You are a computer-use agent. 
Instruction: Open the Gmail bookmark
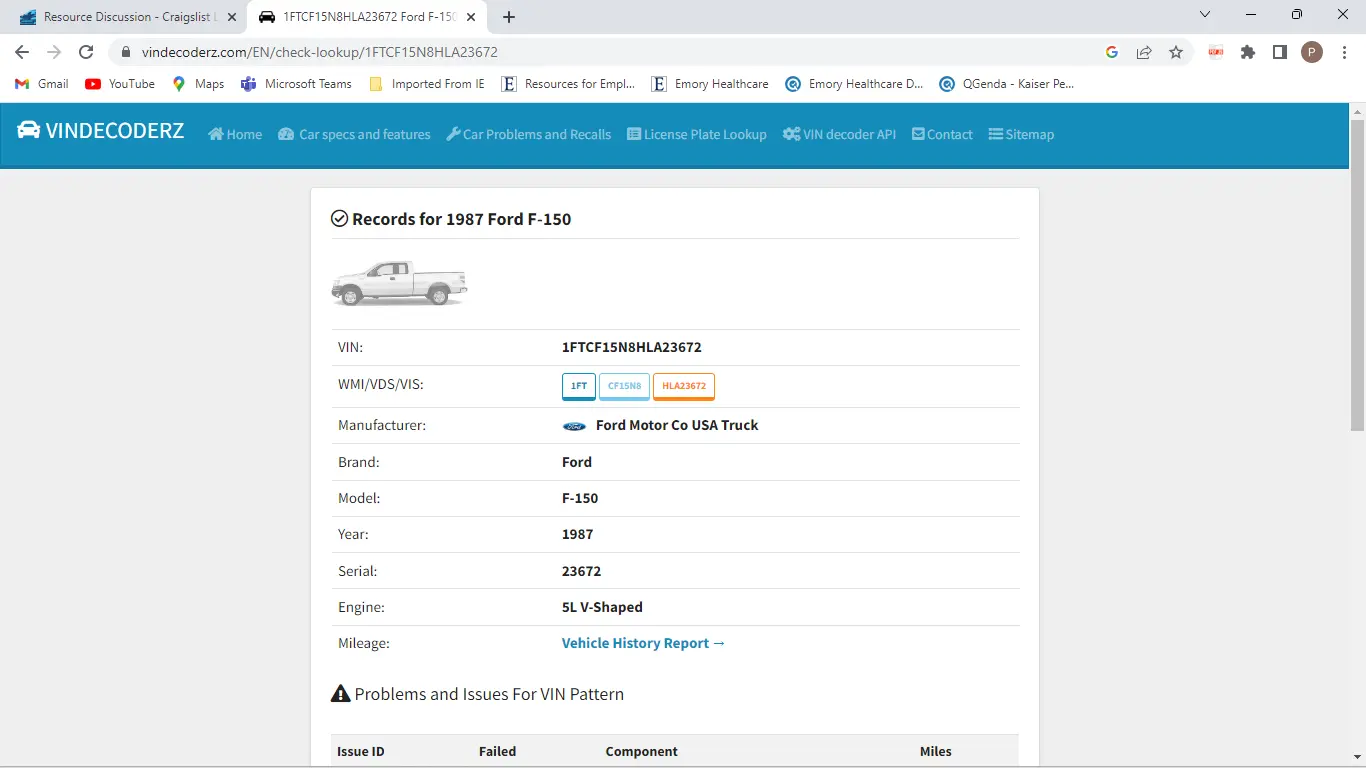[42, 84]
